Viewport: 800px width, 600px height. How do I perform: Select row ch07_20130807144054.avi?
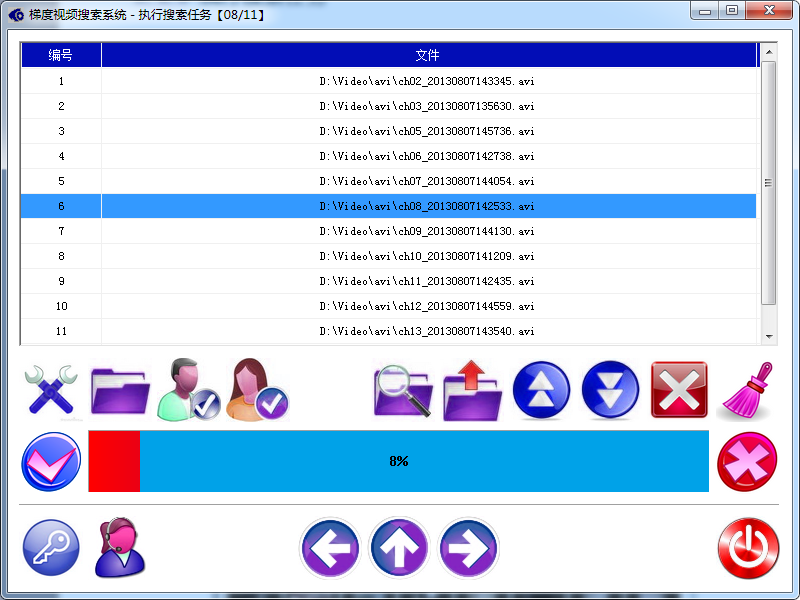[x=388, y=181]
